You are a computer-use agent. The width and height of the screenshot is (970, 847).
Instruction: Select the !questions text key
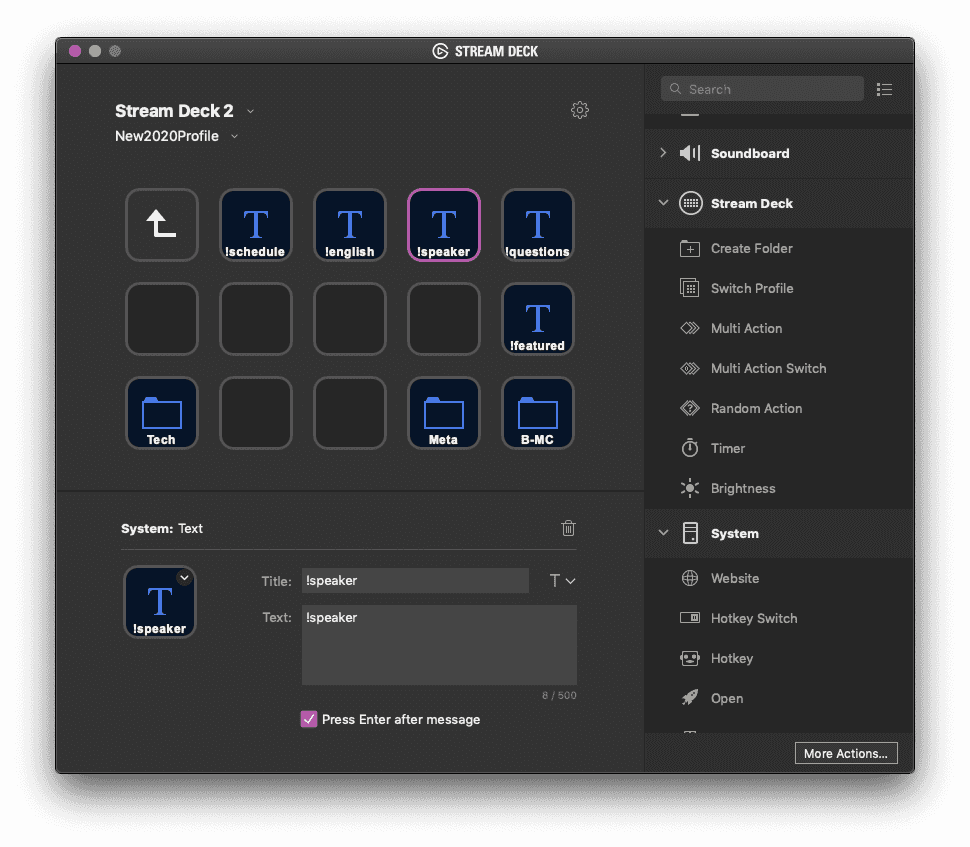[538, 225]
